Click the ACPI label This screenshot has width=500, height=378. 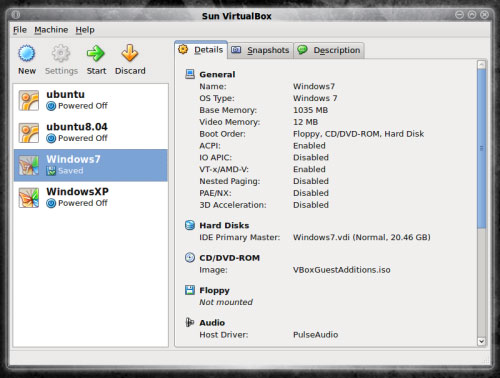pyautogui.click(x=210, y=146)
